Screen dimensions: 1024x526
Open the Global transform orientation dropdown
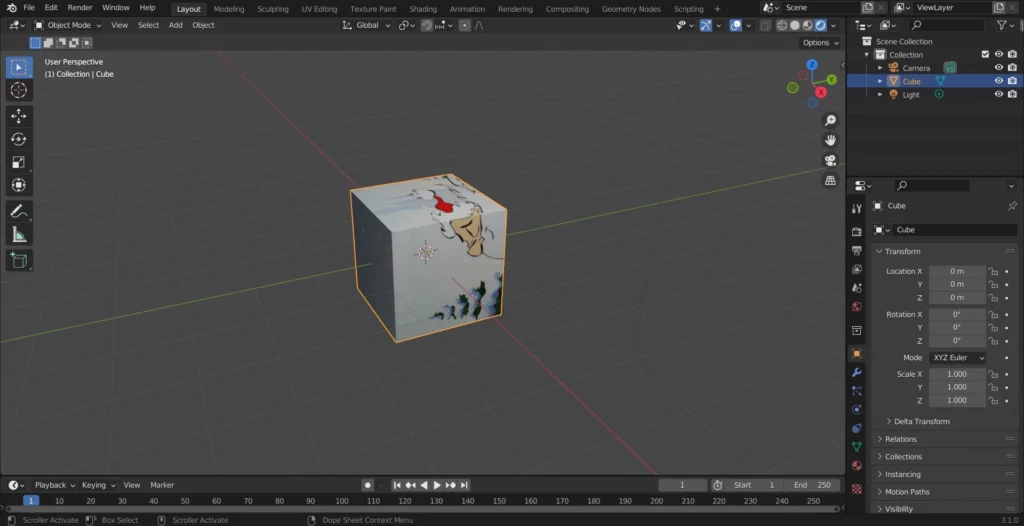coord(367,25)
